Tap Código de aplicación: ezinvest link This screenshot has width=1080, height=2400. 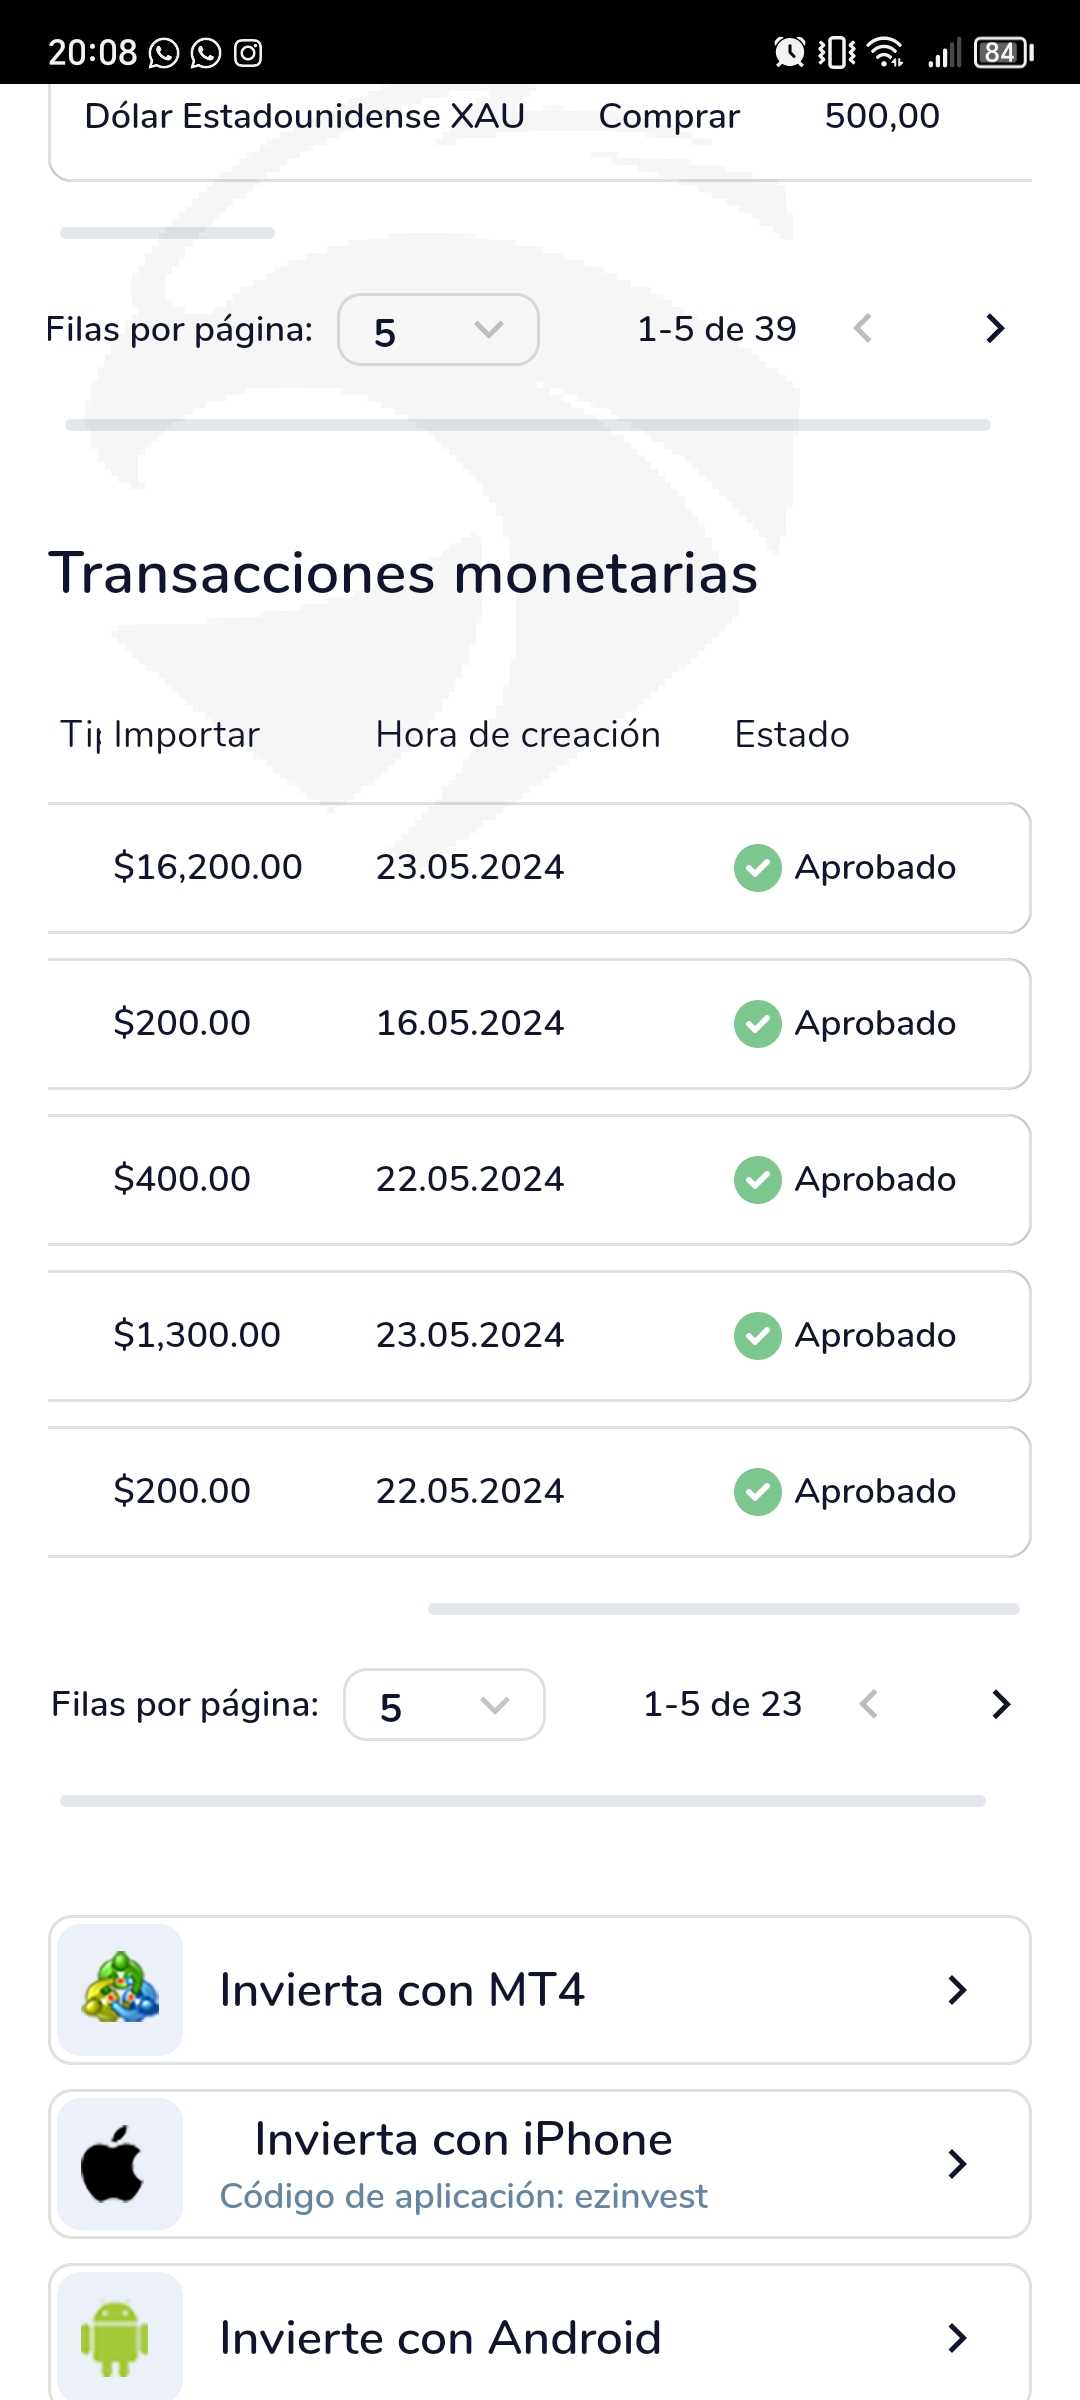(463, 2196)
